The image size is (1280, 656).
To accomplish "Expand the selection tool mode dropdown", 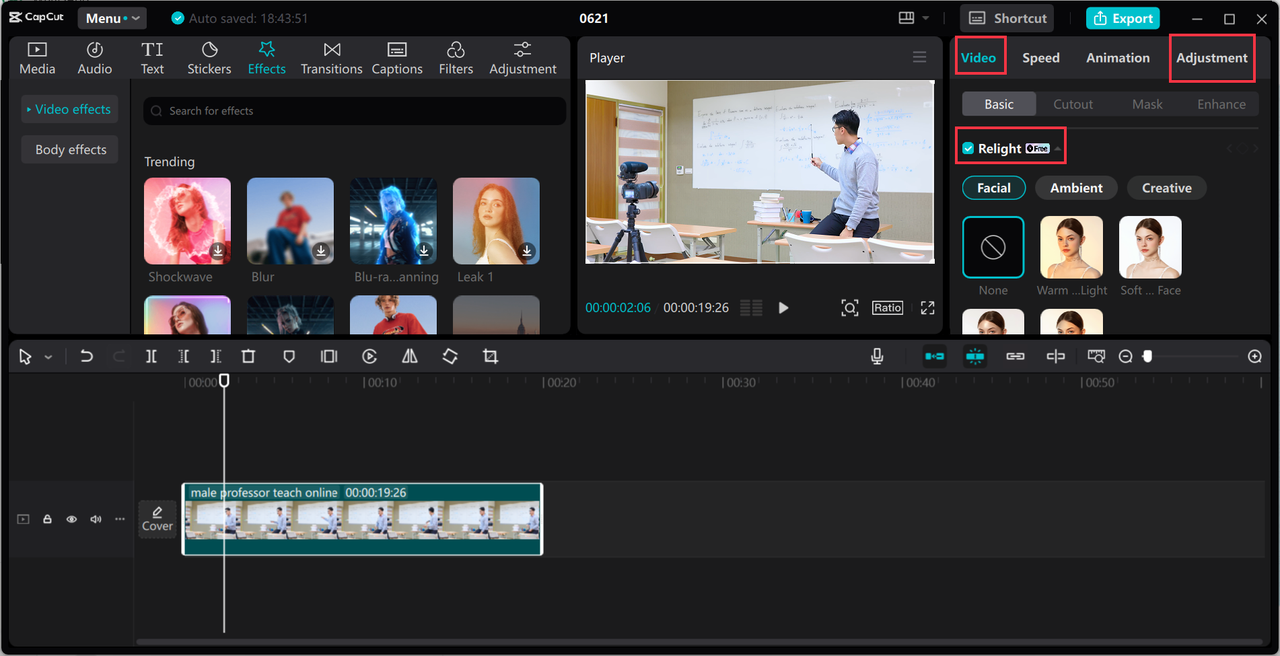I will pos(48,358).
